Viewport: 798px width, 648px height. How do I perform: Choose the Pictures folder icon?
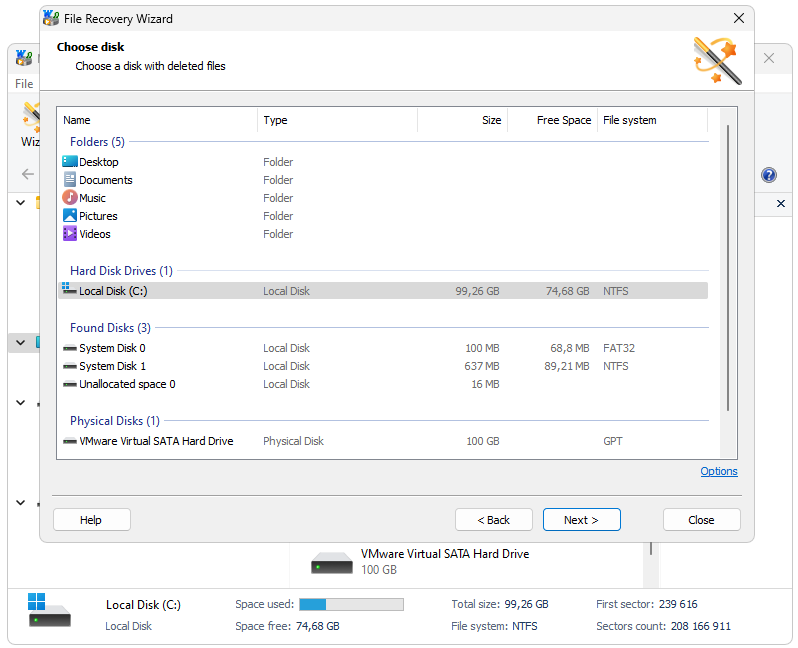coord(70,216)
